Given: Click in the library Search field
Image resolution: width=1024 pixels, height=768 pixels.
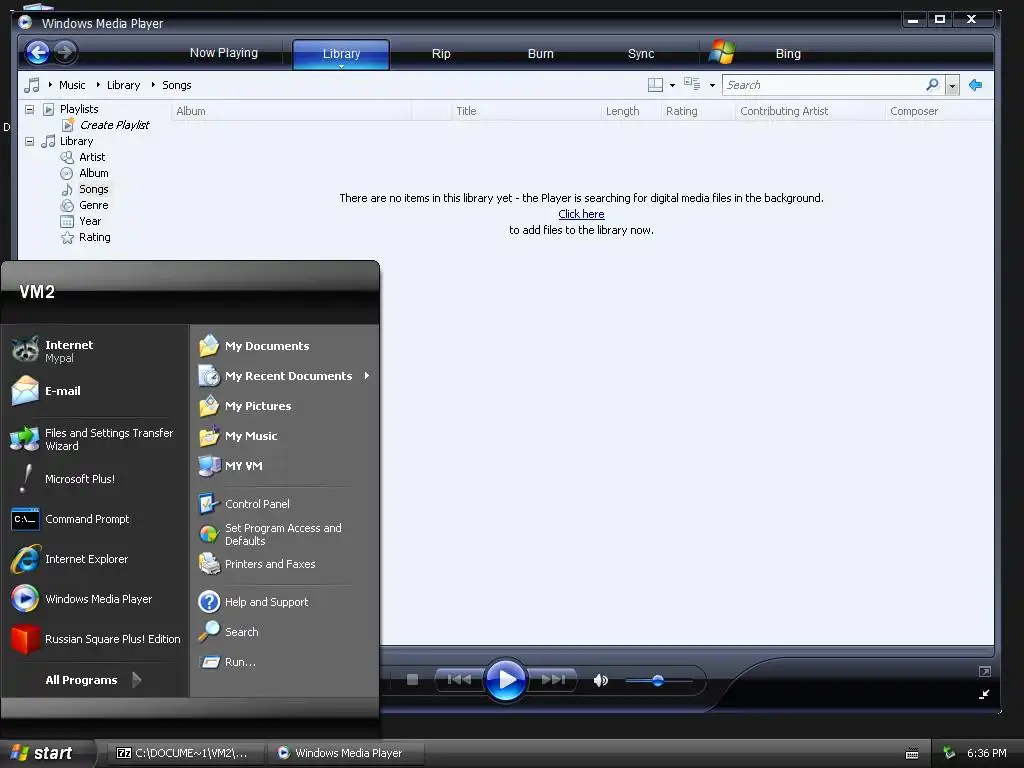Looking at the screenshot, I should tap(823, 85).
